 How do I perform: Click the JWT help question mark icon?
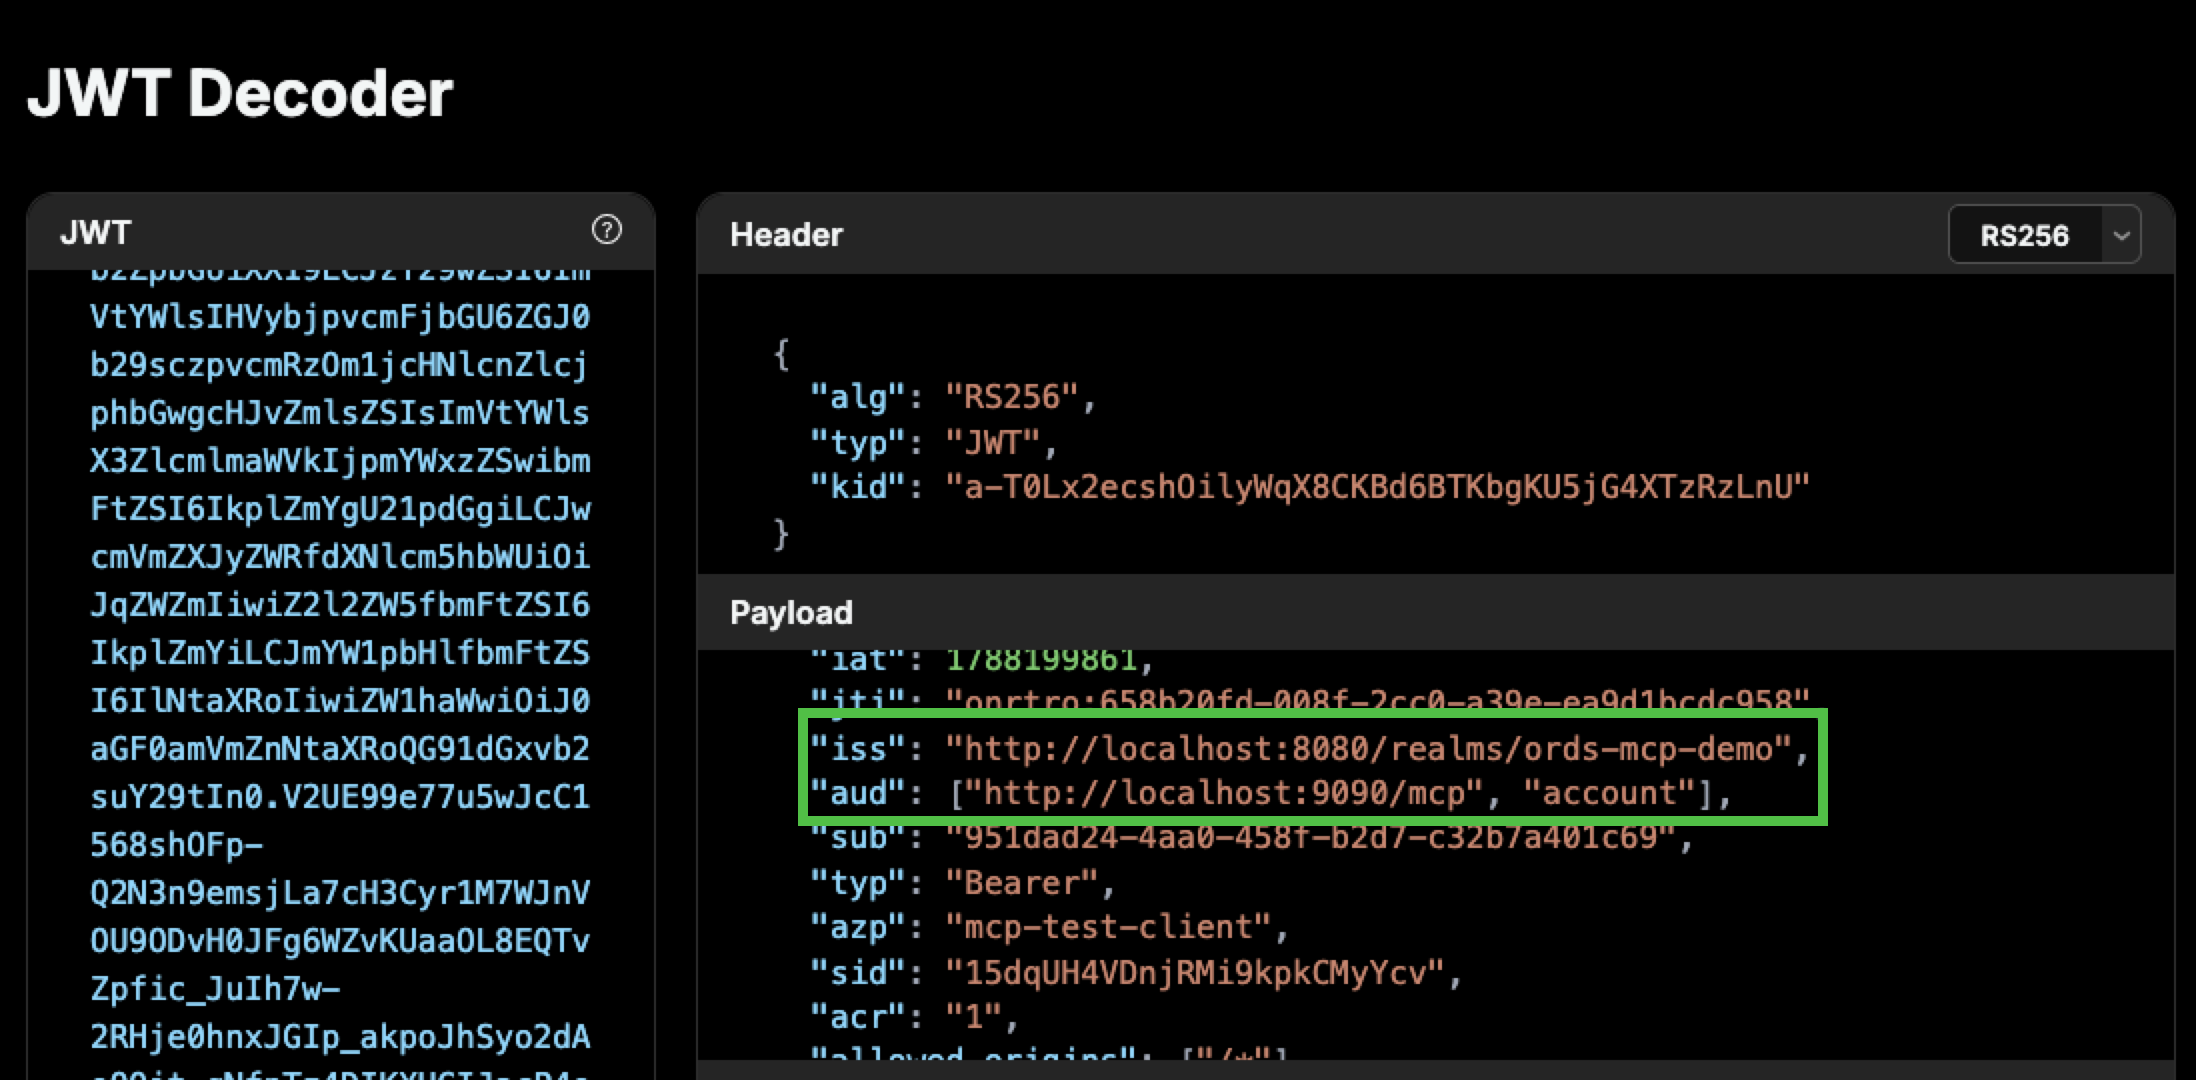(x=606, y=230)
